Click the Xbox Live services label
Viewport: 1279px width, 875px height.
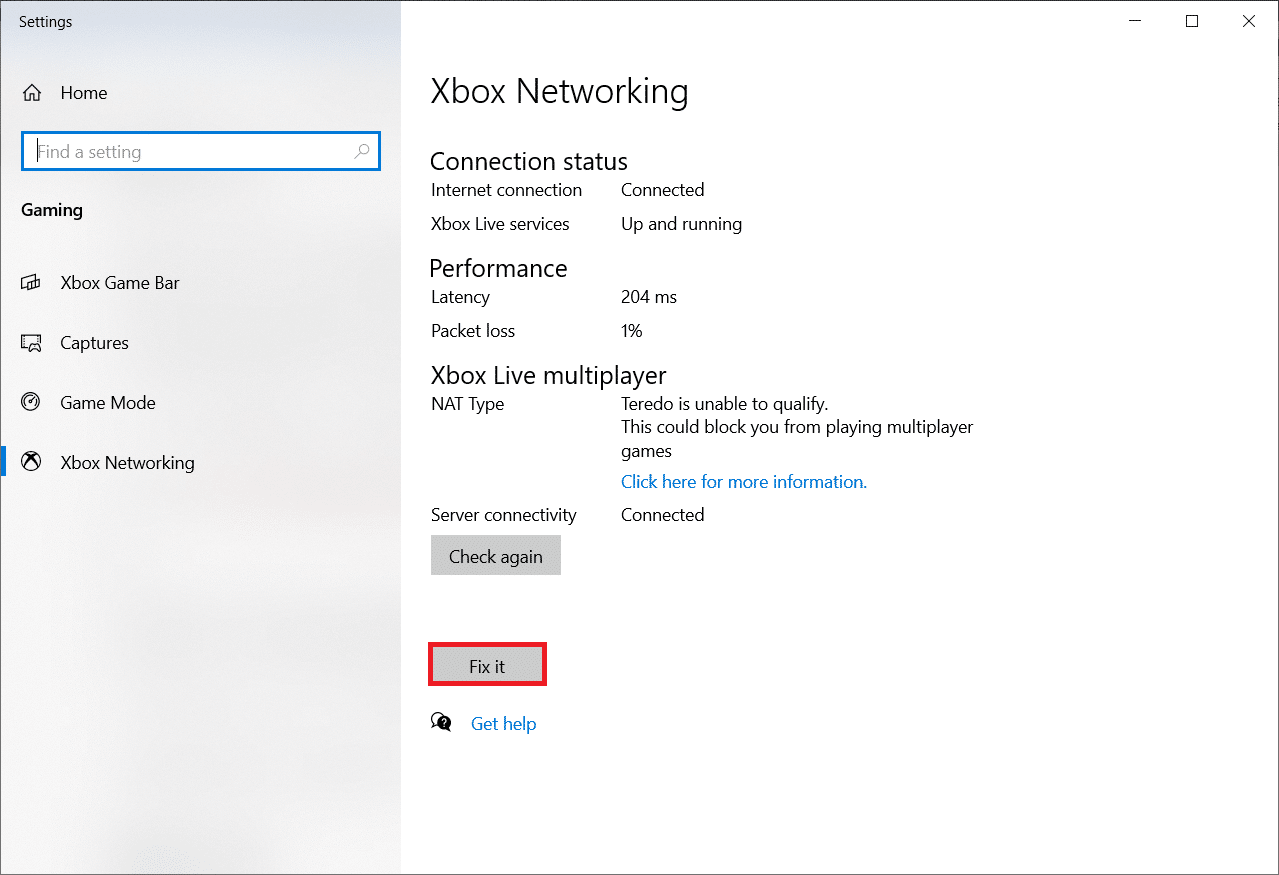coord(500,224)
